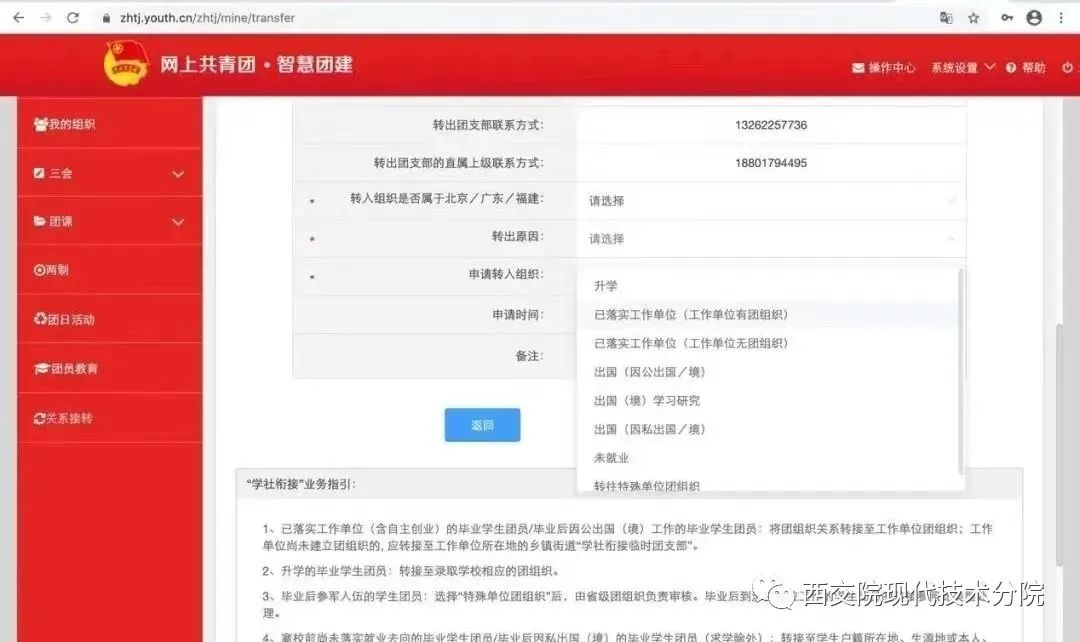Image resolution: width=1080 pixels, height=642 pixels.
Task: Click the Communist Youth League logo emblem
Action: click(126, 65)
